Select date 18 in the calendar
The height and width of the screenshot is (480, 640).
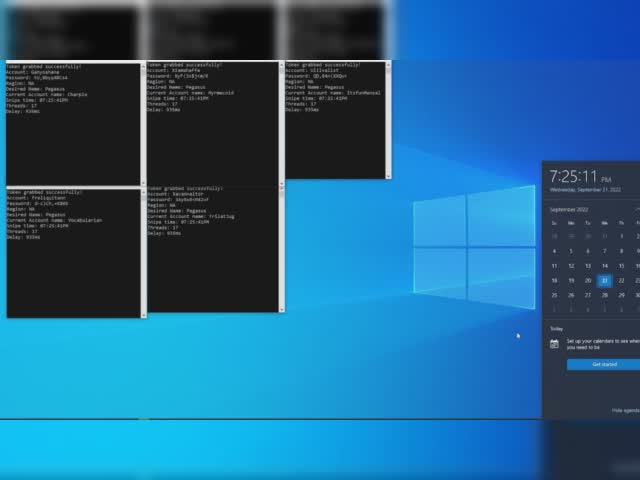click(x=554, y=280)
